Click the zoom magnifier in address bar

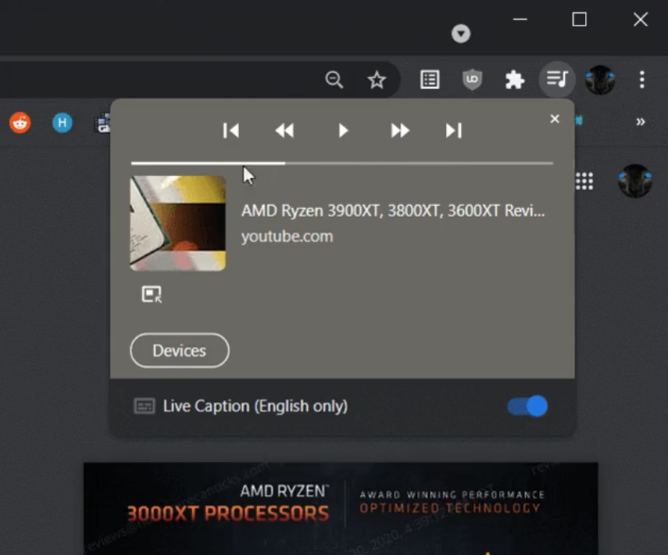334,80
